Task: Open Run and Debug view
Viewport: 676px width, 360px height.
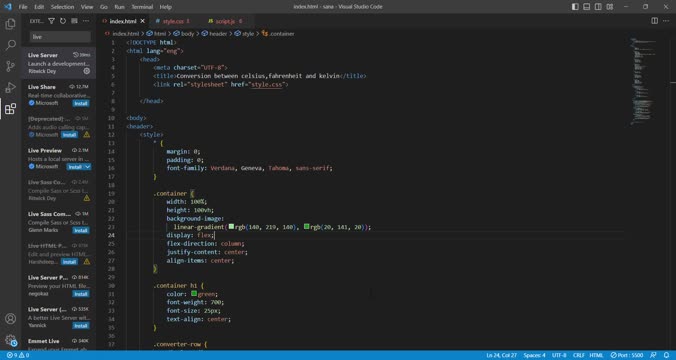Action: click(x=10, y=88)
